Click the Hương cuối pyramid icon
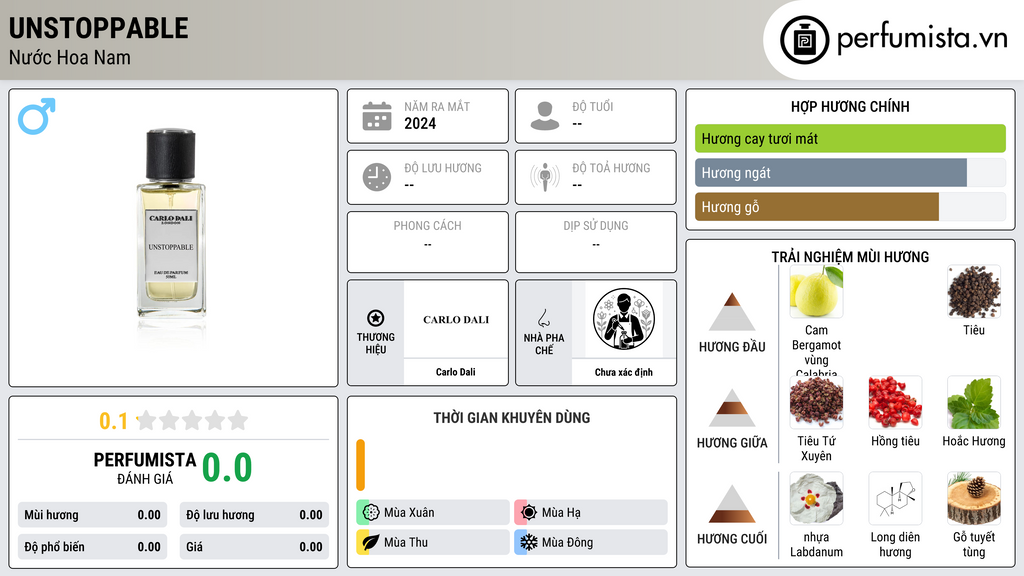This screenshot has width=1024, height=576. tap(732, 504)
